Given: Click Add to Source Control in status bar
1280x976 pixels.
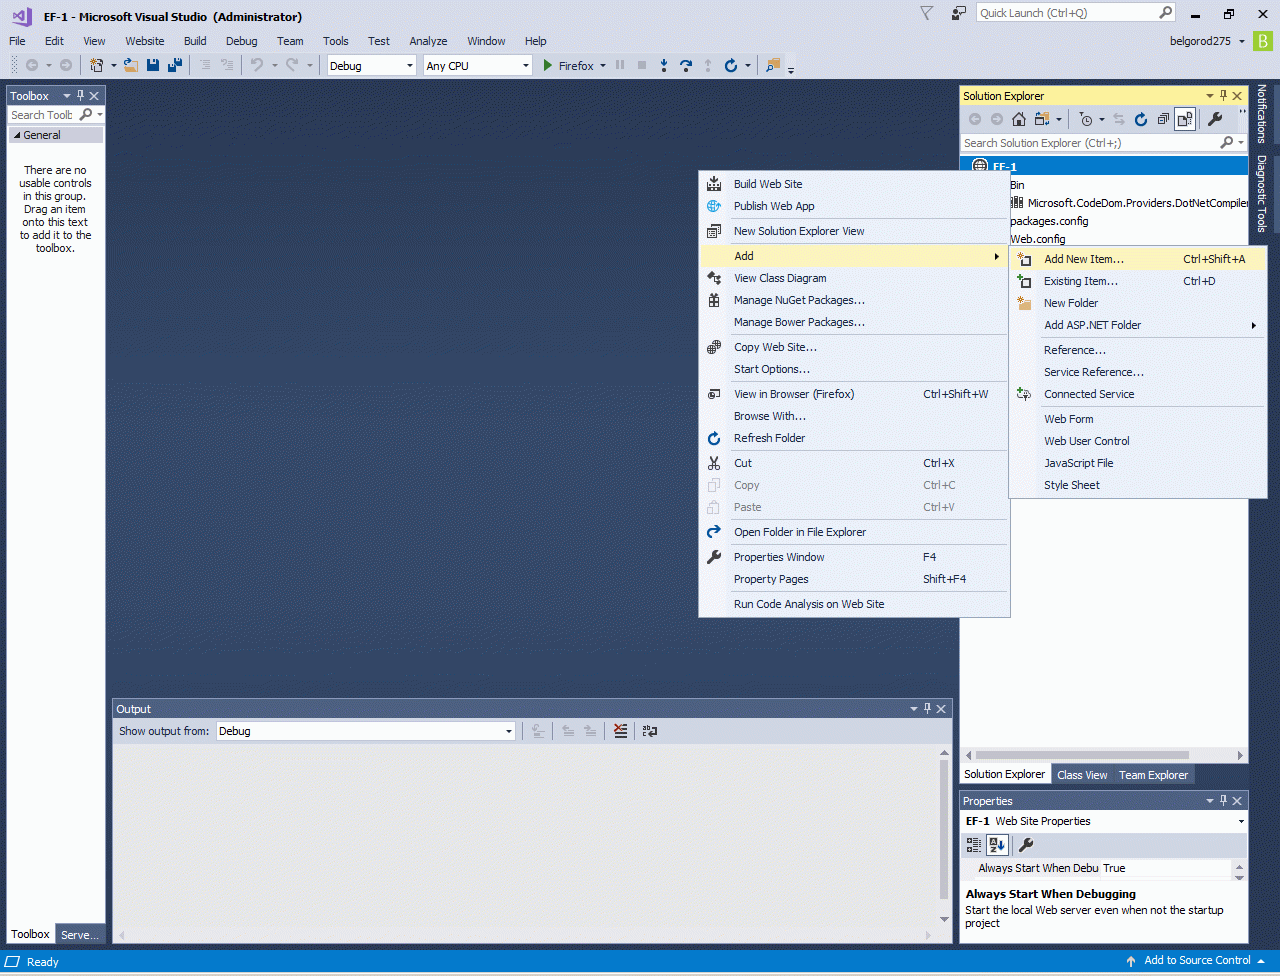Looking at the screenshot, I should pyautogui.click(x=1196, y=961).
